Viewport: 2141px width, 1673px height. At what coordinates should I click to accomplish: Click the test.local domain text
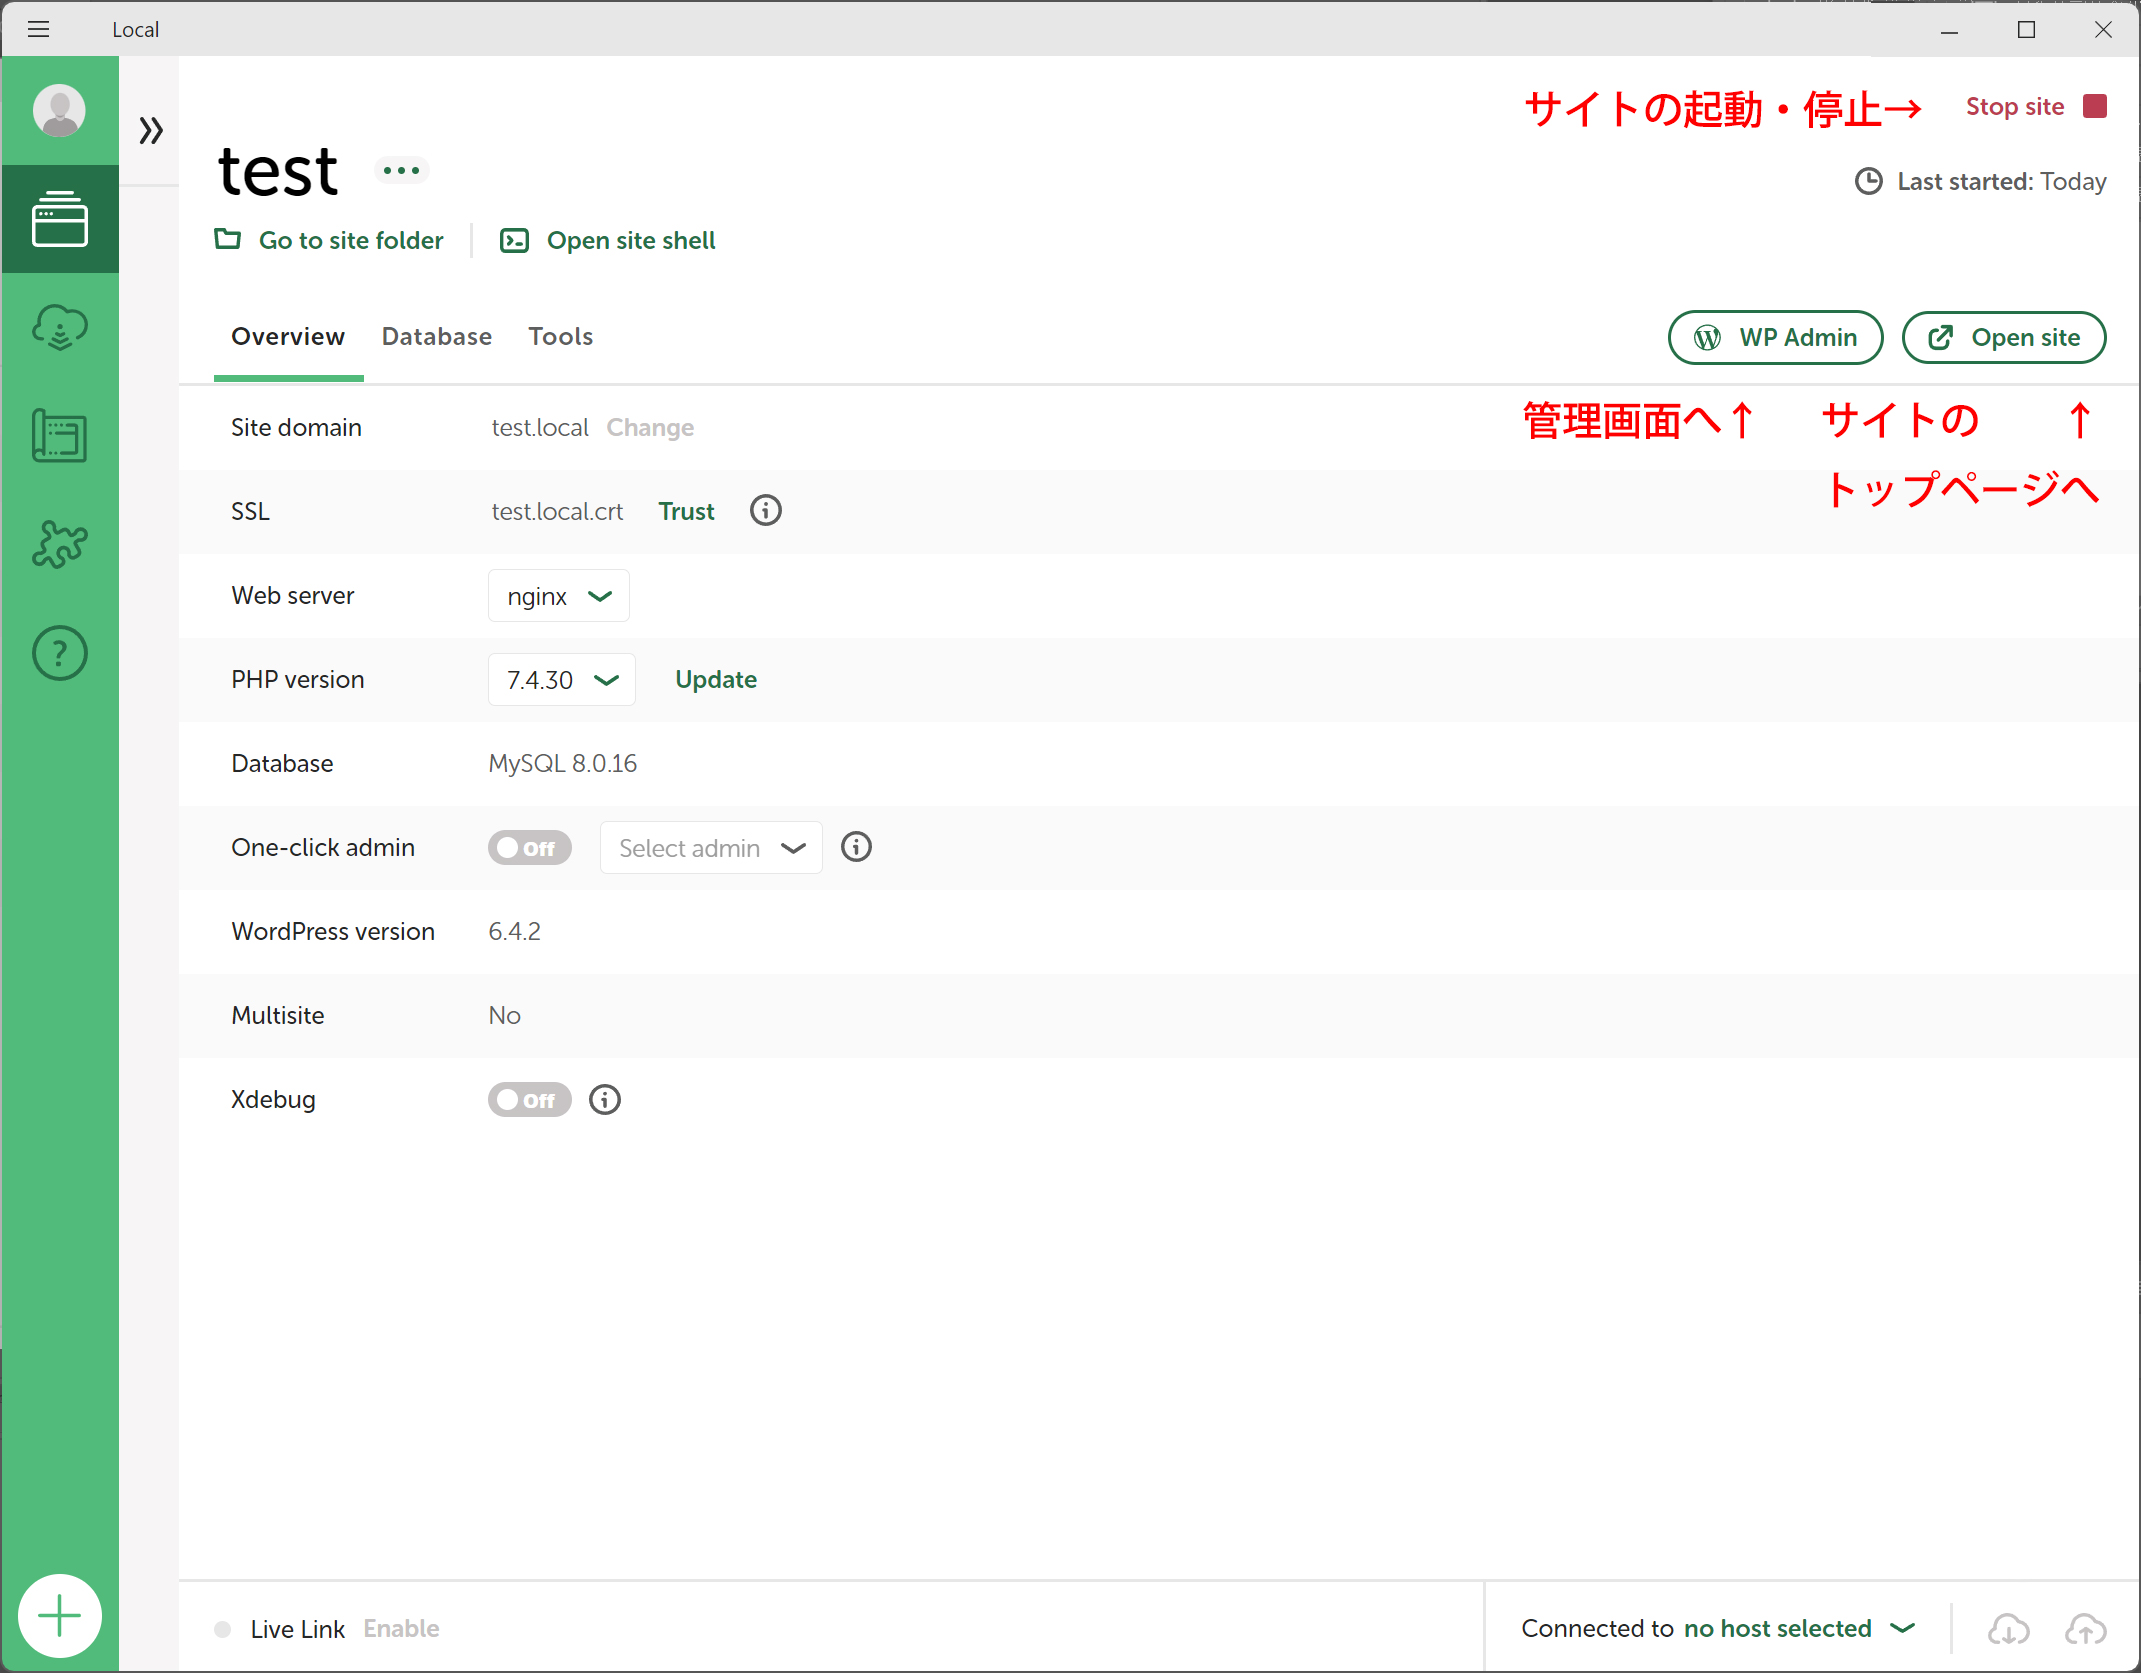tap(540, 428)
